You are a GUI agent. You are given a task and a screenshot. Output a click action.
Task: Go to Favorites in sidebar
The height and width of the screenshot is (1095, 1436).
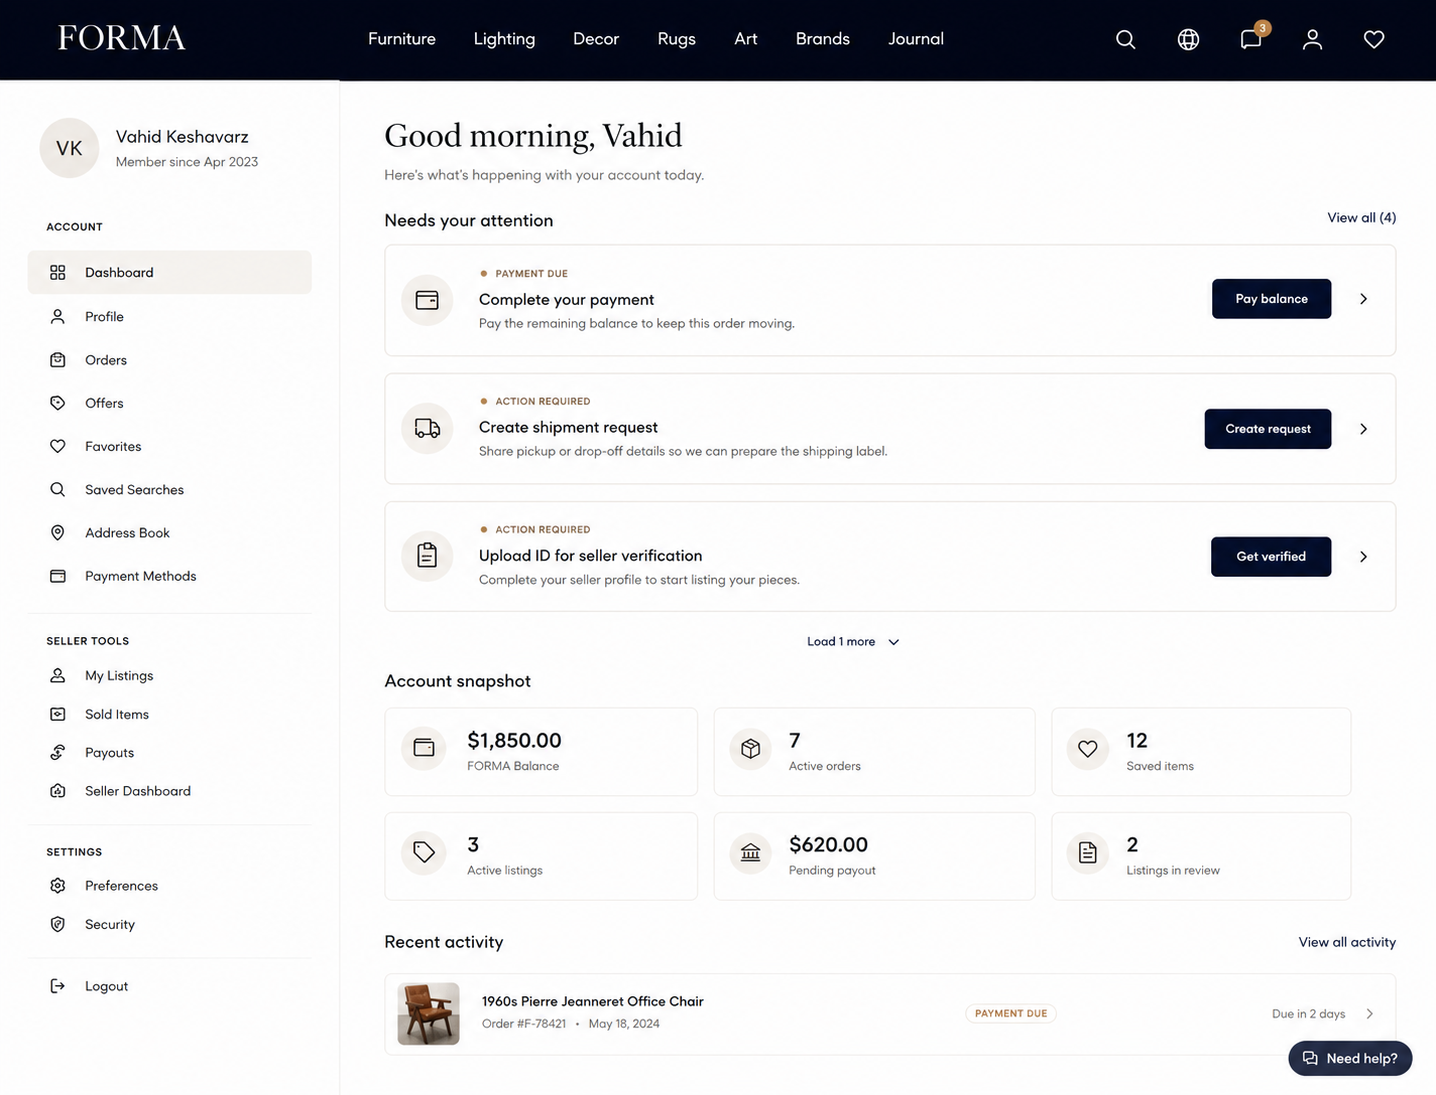pos(170,446)
